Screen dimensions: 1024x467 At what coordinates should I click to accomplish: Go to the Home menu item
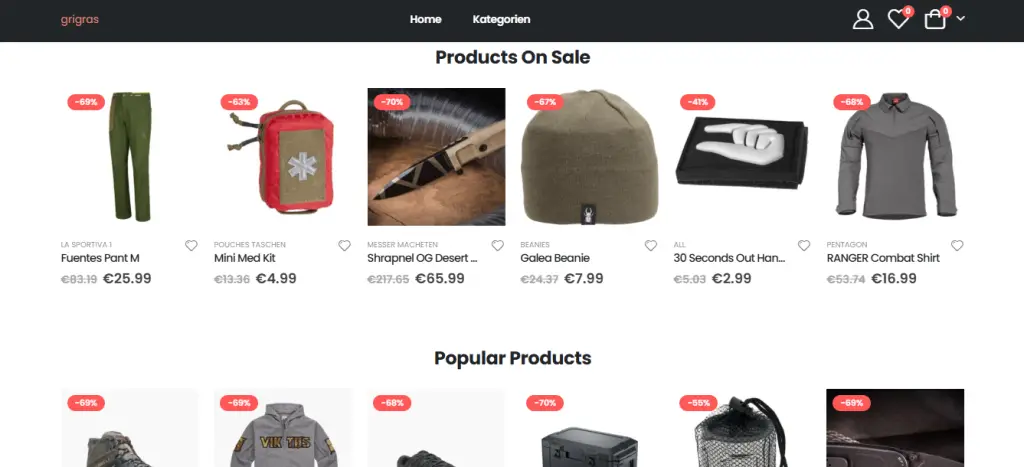pyautogui.click(x=425, y=20)
